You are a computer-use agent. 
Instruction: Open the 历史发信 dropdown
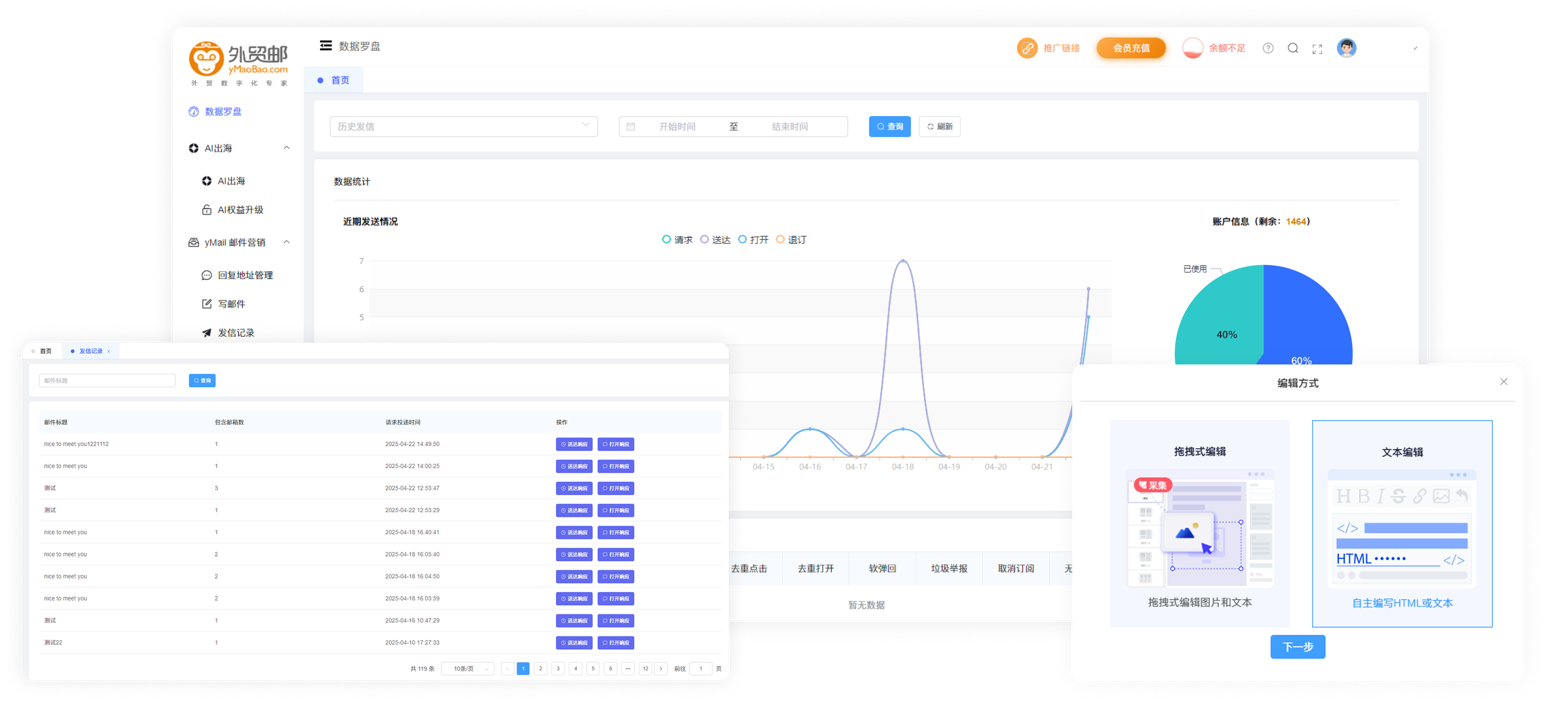tap(464, 127)
